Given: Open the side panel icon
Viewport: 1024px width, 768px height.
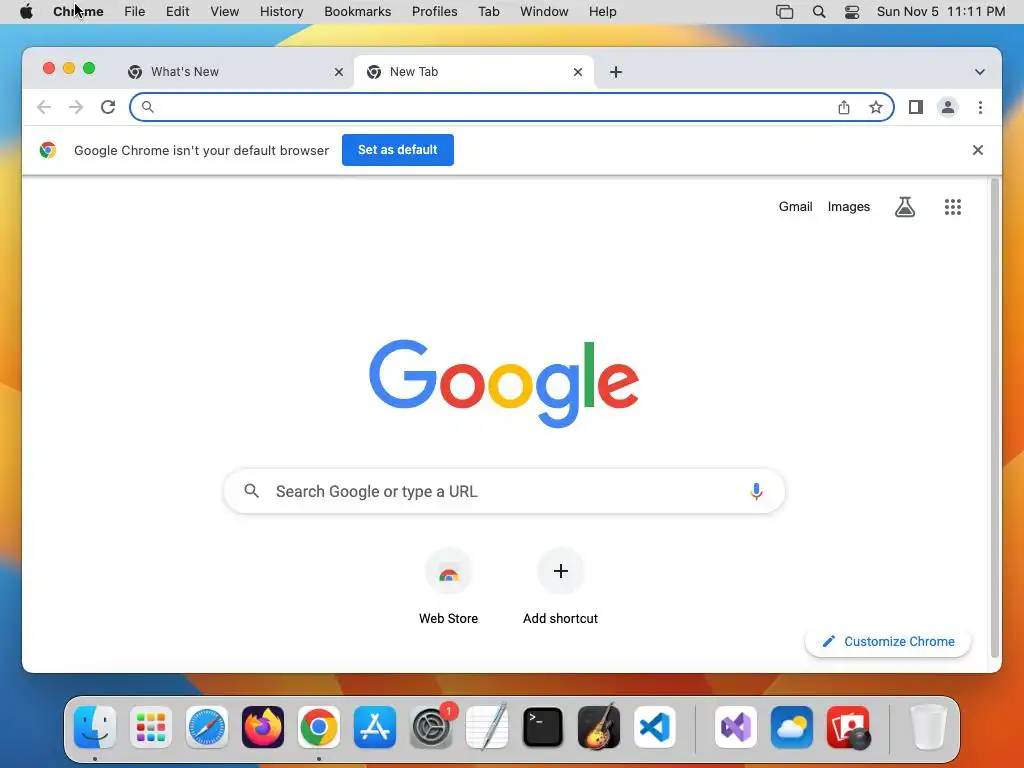Looking at the screenshot, I should click(x=916, y=107).
